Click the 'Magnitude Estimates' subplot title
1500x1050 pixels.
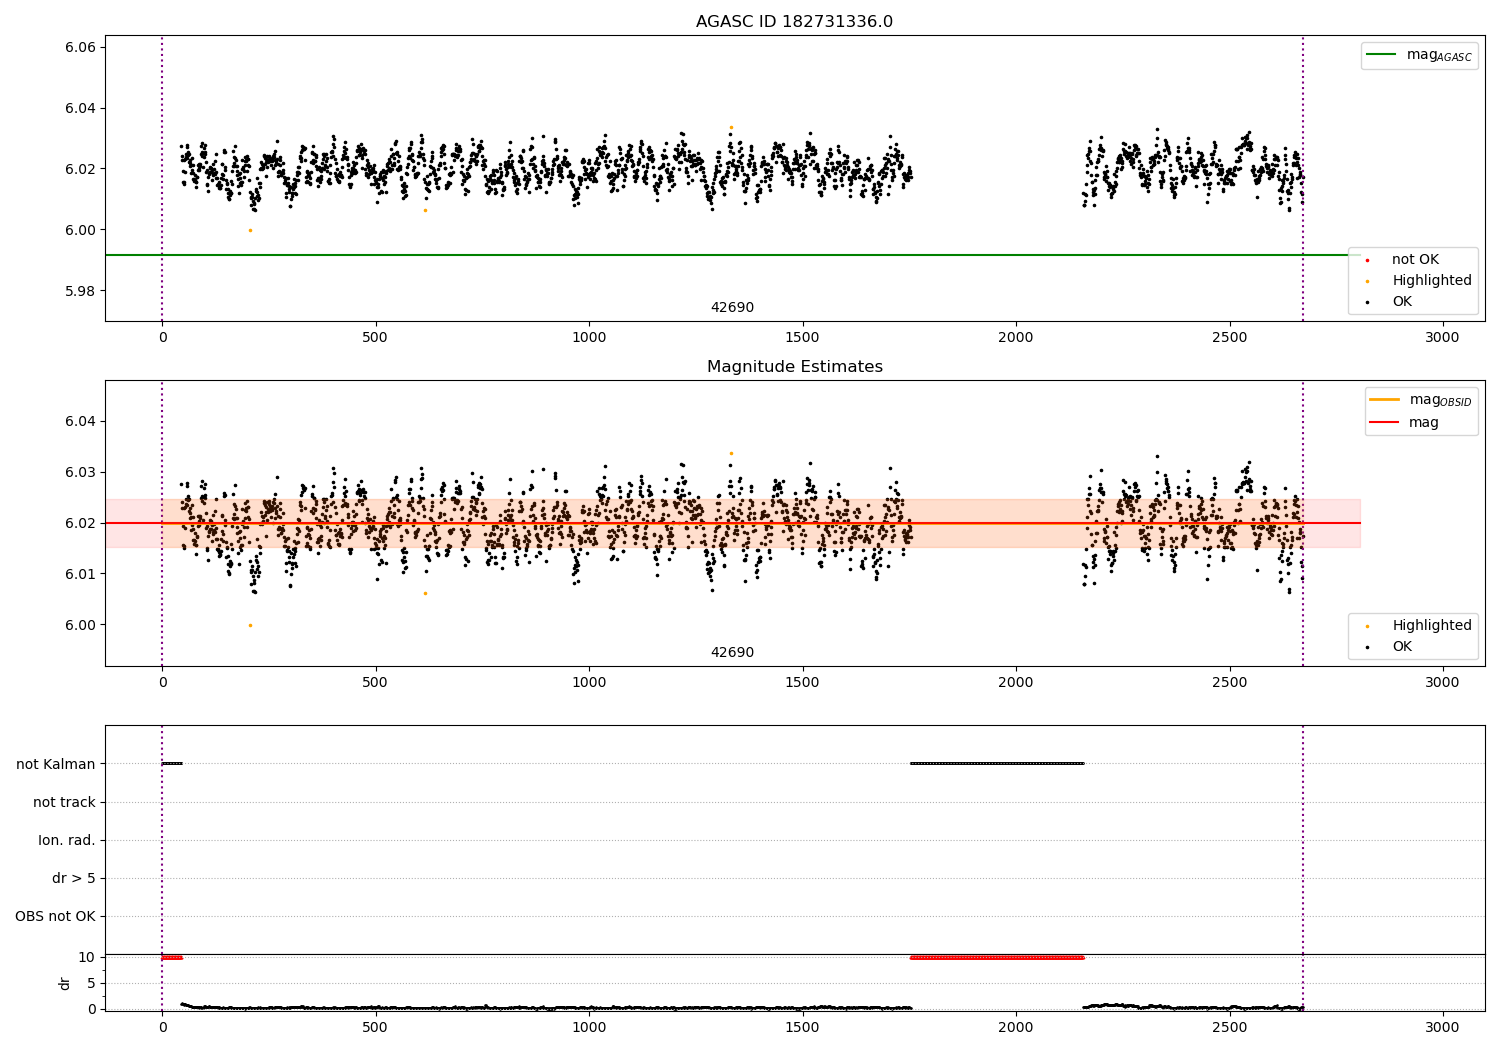tap(794, 367)
